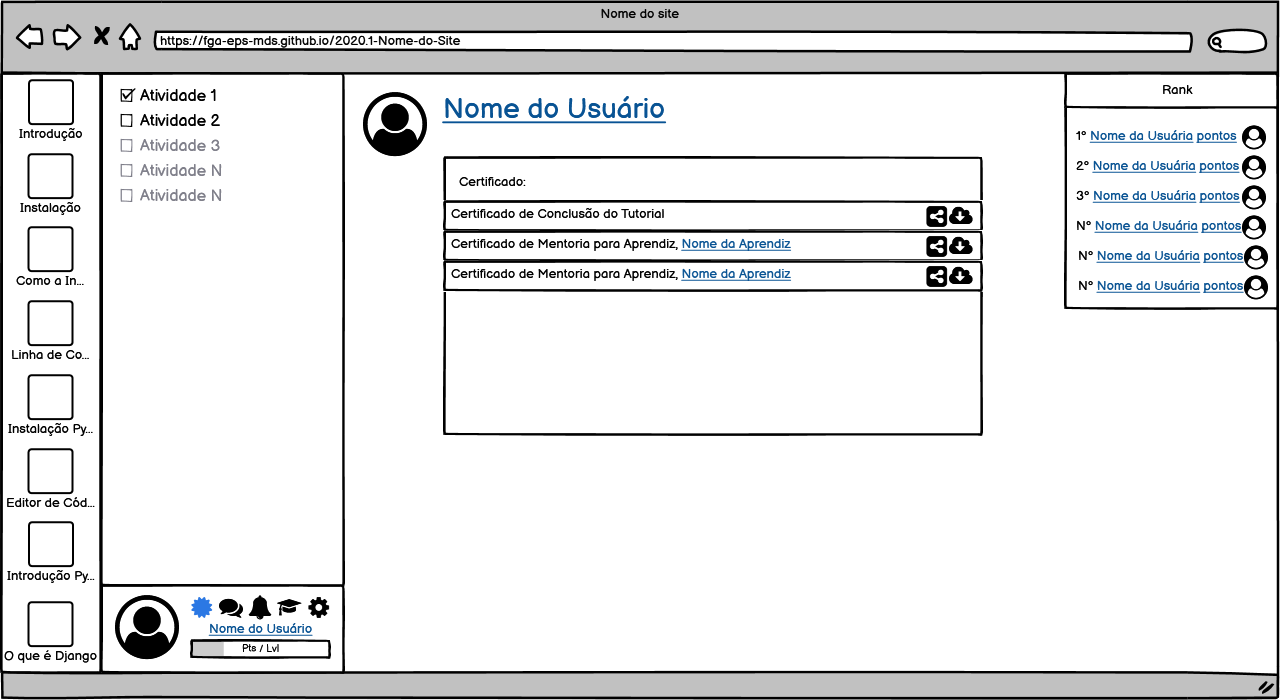Click pontos link of the 2° rank row

tap(1219, 166)
